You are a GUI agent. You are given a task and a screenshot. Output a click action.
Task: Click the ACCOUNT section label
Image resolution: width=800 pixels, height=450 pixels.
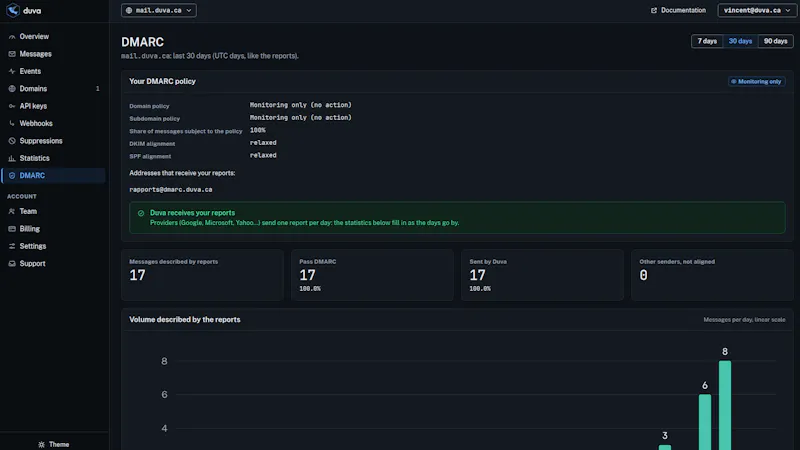click(x=22, y=196)
